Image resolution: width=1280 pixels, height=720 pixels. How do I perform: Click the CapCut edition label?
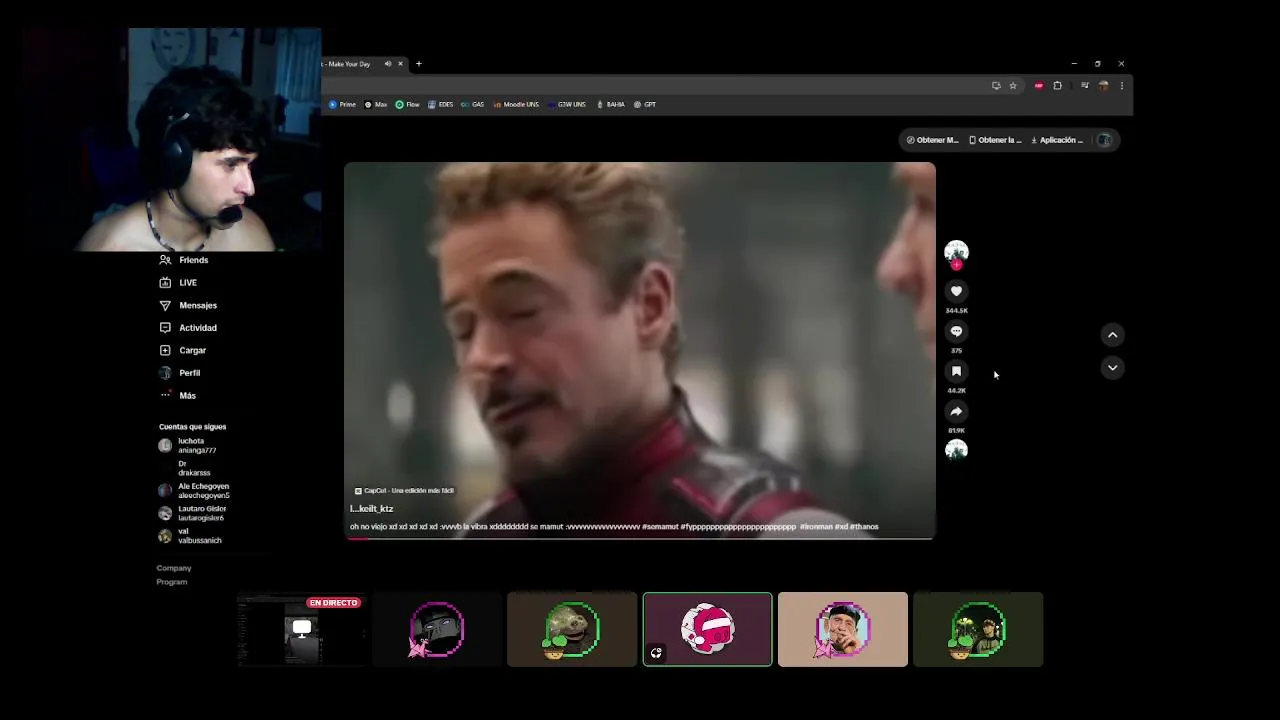click(x=404, y=491)
